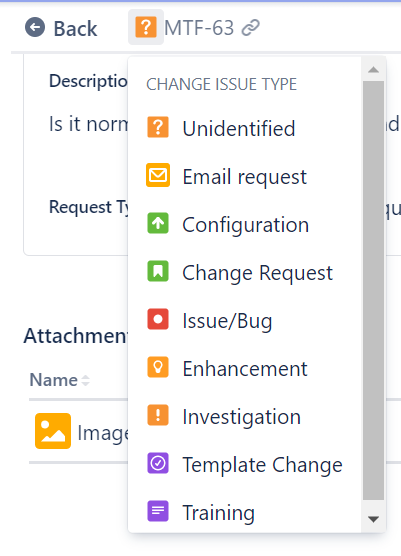Copy issue link icon next to MTF-63
Viewport: 401px width, 556px height.
pos(251,28)
